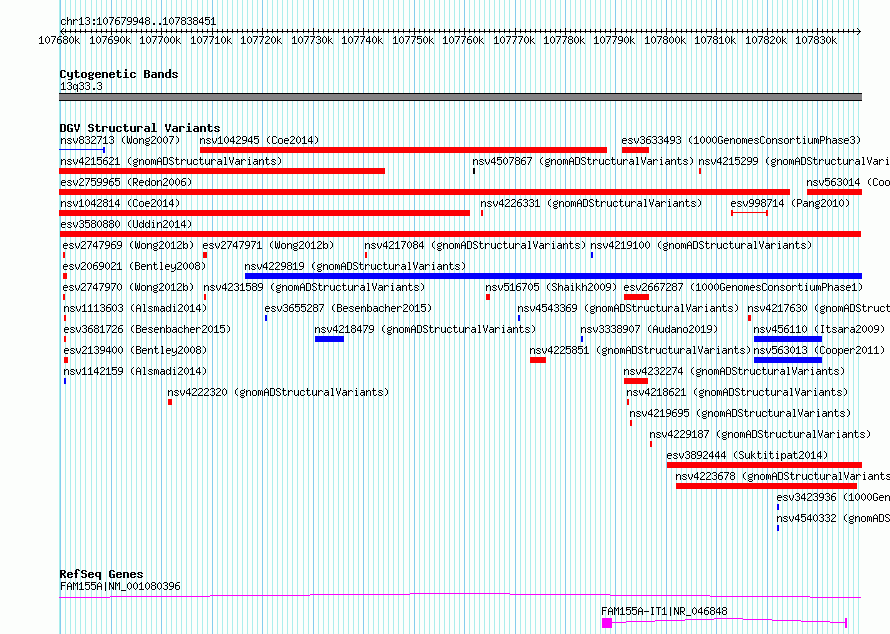Open variant nsv4226331 label
This screenshot has height=634, width=890.
point(591,203)
